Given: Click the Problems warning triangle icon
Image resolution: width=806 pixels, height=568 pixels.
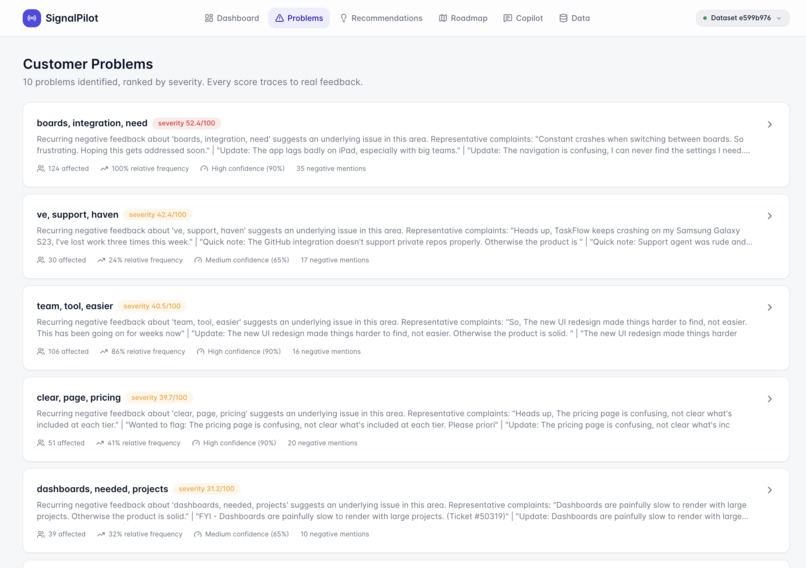Looking at the screenshot, I should click(279, 18).
